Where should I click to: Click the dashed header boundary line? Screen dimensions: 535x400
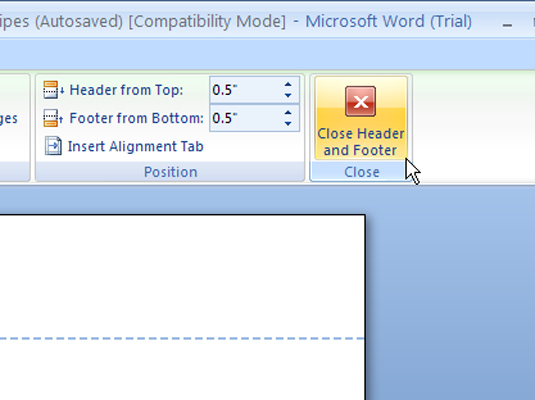(x=182, y=339)
